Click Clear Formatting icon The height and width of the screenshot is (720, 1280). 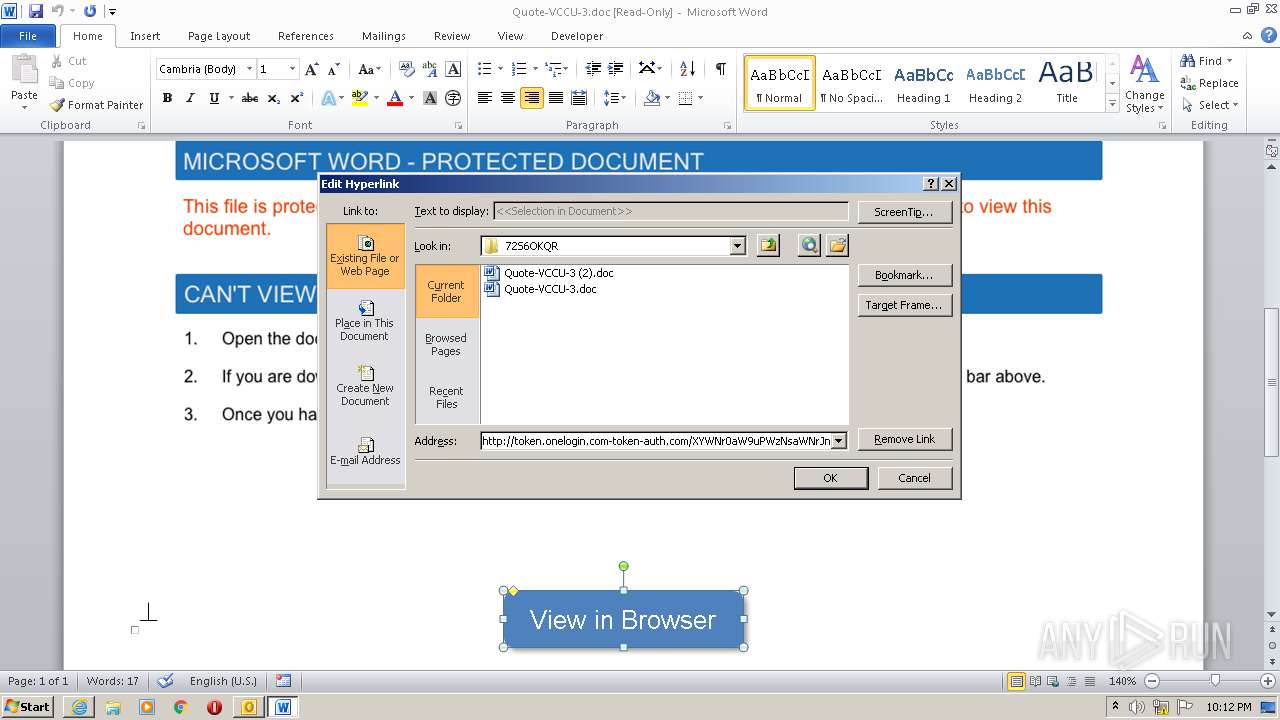406,69
